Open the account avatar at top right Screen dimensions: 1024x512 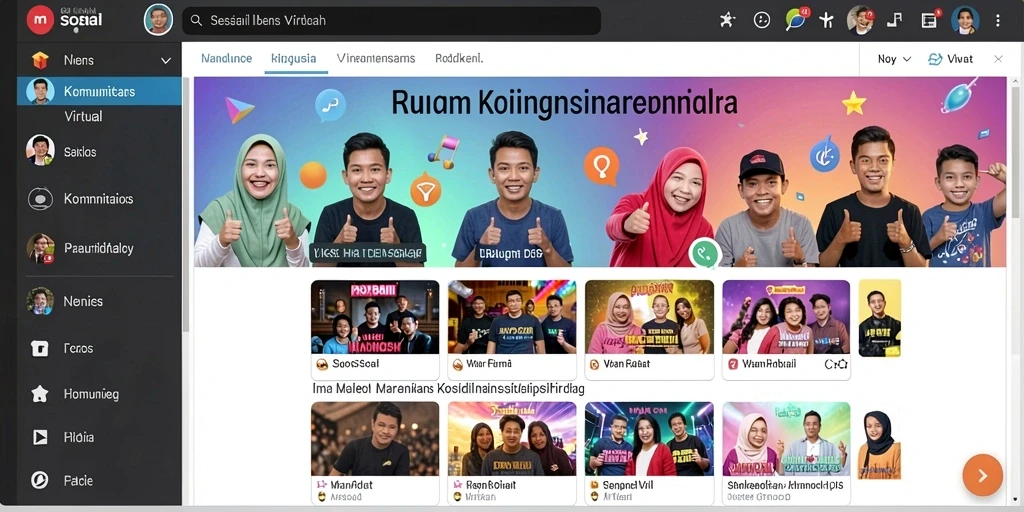pos(965,20)
